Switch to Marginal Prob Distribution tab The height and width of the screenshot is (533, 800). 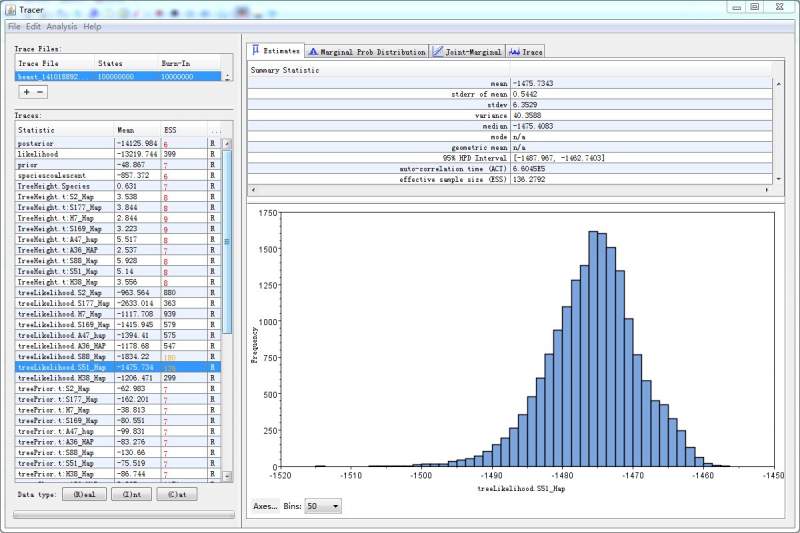[367, 51]
